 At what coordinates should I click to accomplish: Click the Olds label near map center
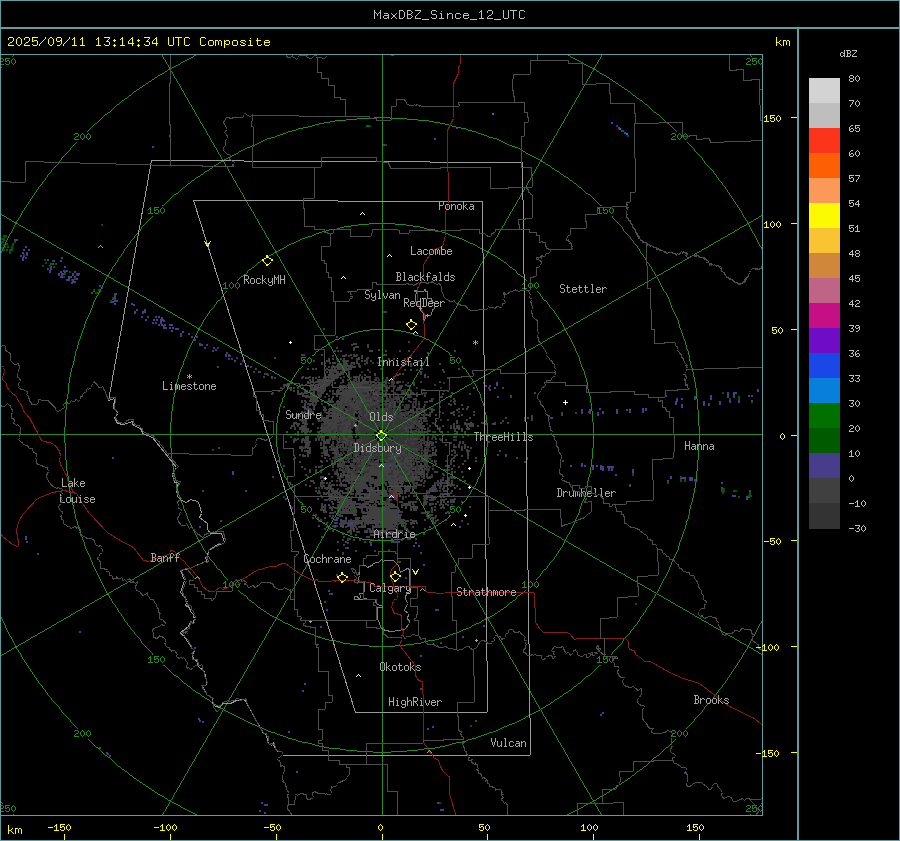[x=381, y=417]
